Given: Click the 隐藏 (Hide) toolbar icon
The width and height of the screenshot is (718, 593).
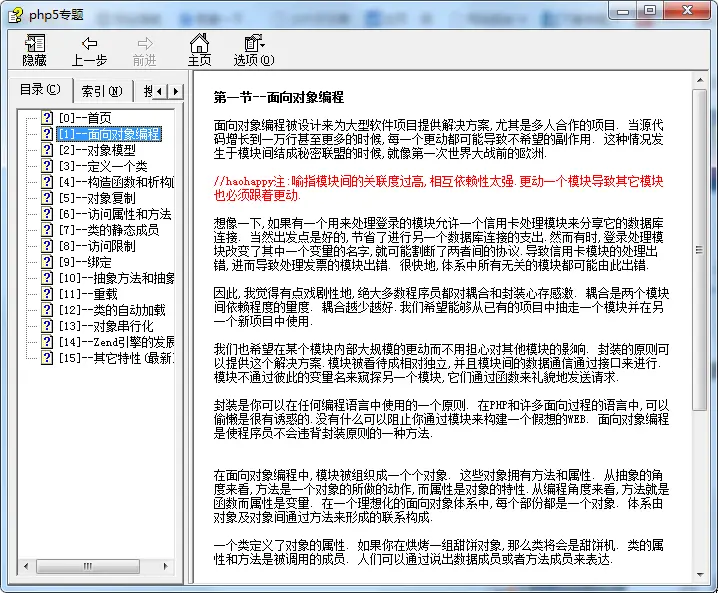Looking at the screenshot, I should tap(35, 49).
